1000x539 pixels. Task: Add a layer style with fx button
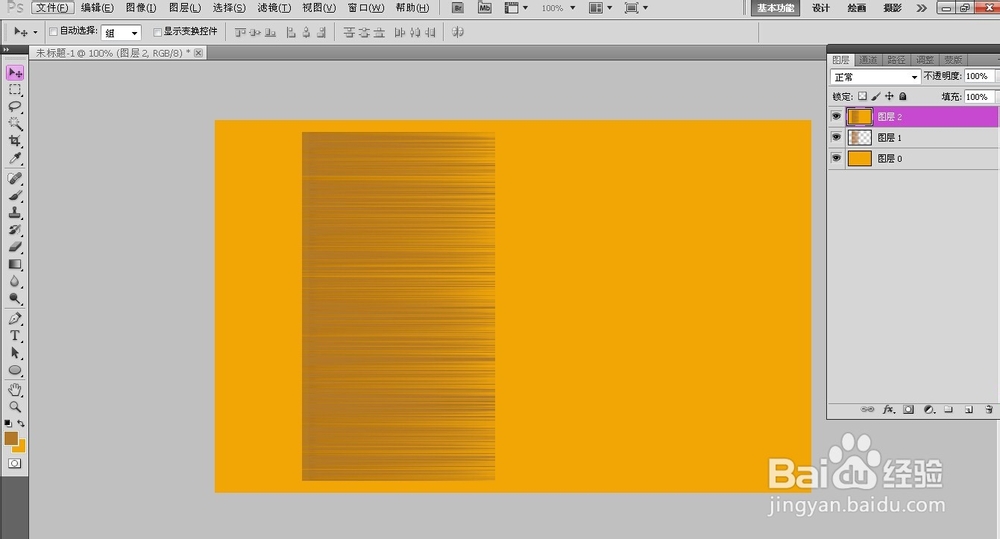tap(888, 410)
